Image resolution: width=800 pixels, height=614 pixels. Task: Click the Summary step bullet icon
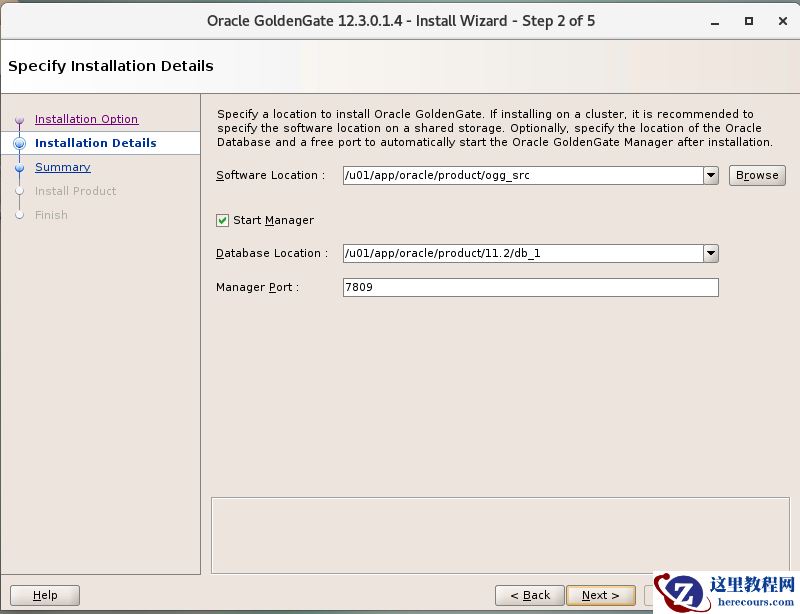[19, 167]
